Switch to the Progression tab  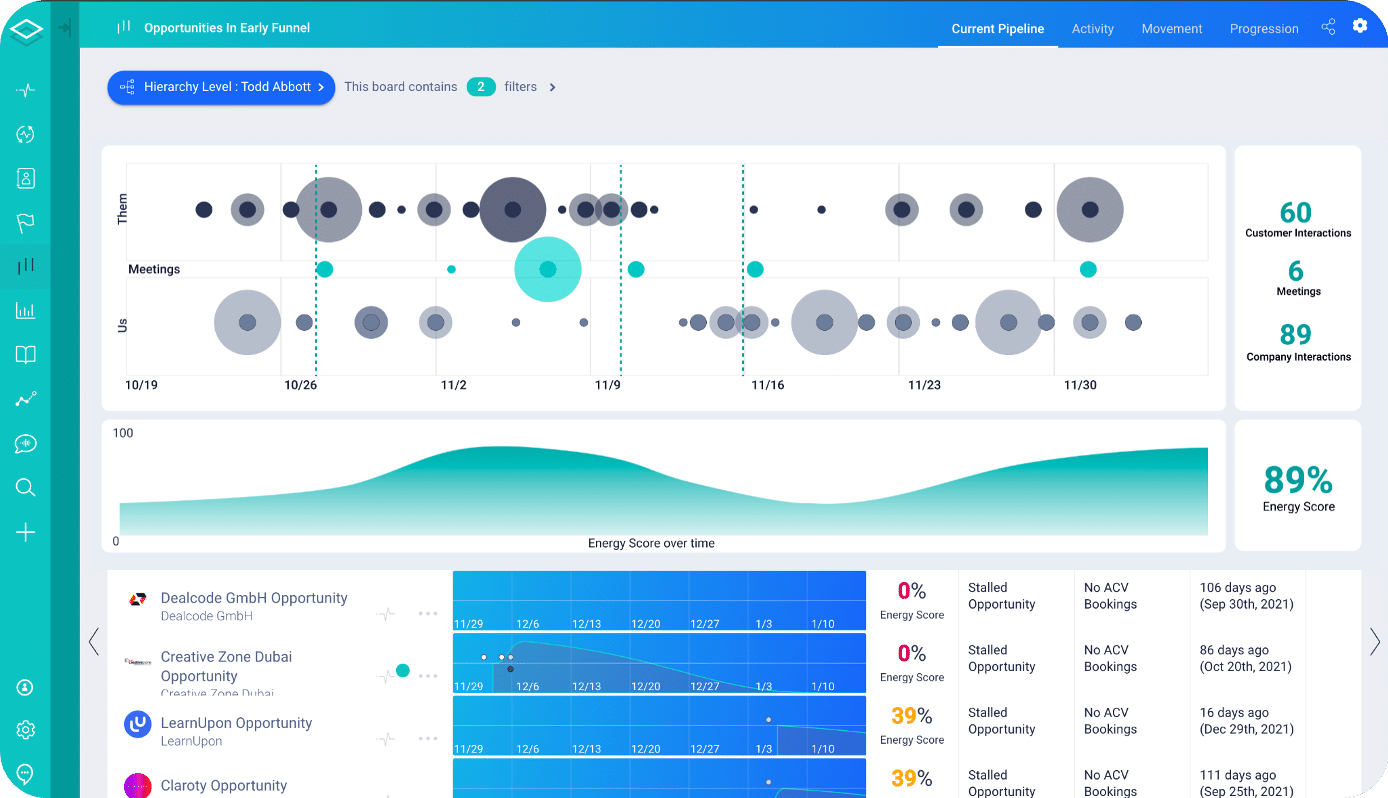point(1263,29)
